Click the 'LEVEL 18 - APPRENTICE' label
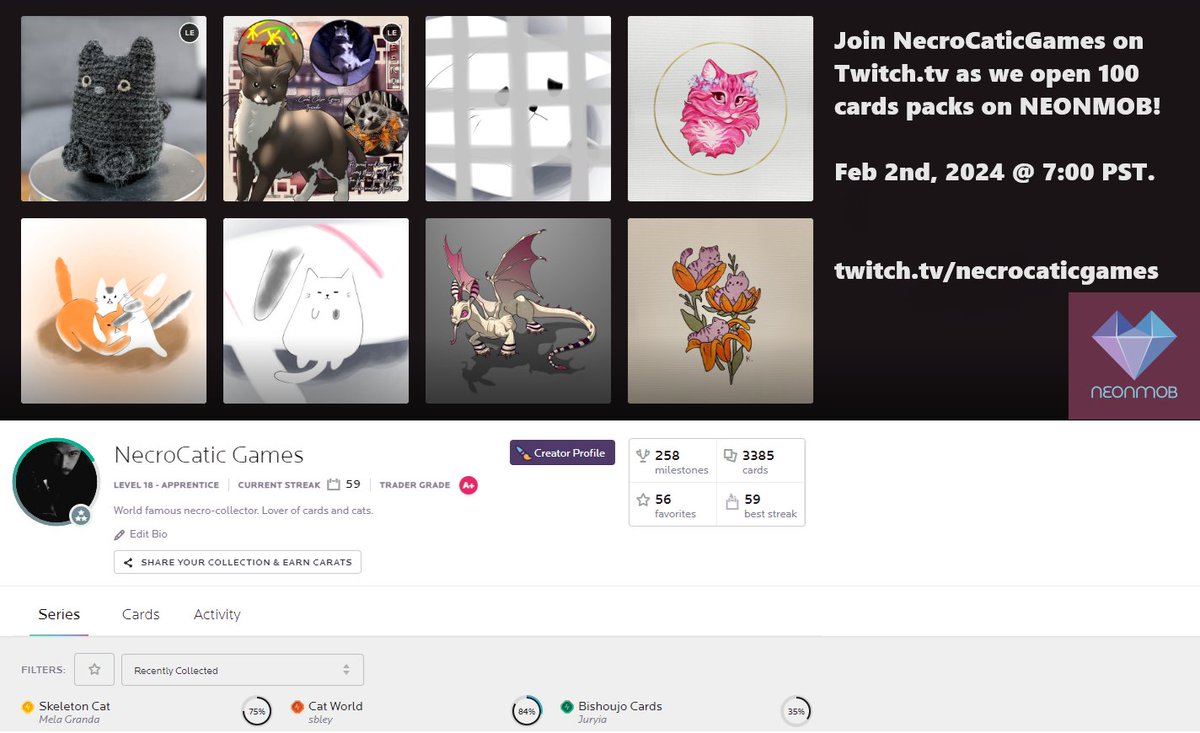 coord(164,485)
